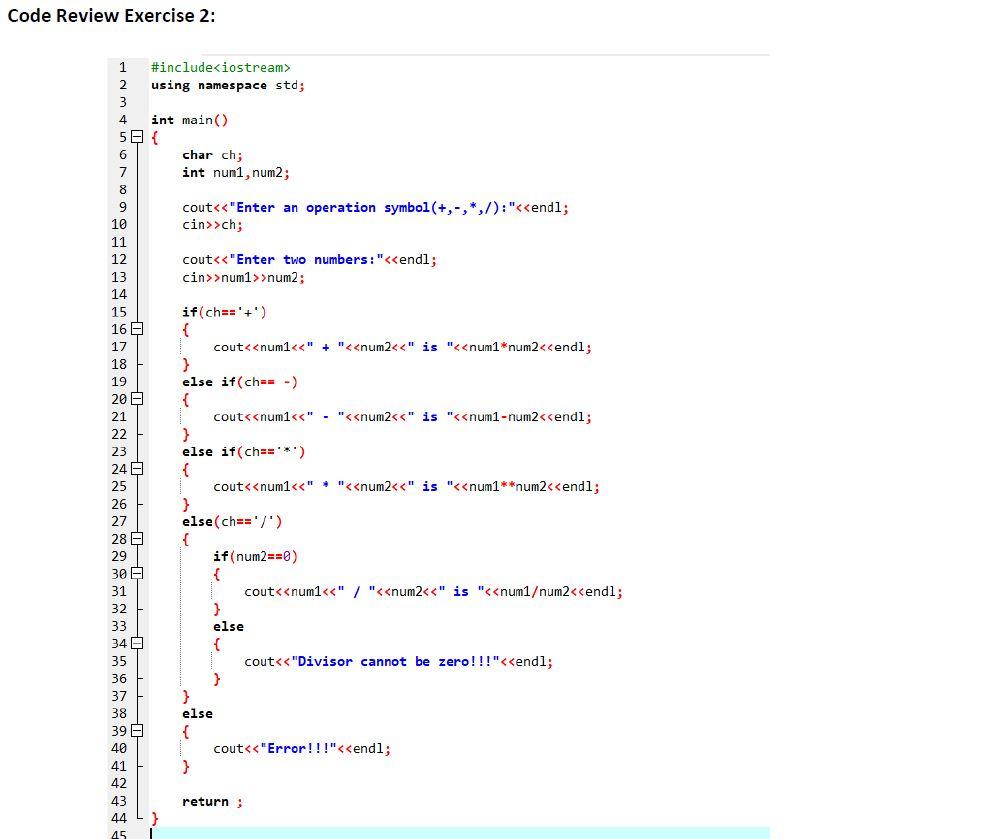Collapse the main() function code block
Image resolution: width=982 pixels, height=839 pixels.
(137, 137)
